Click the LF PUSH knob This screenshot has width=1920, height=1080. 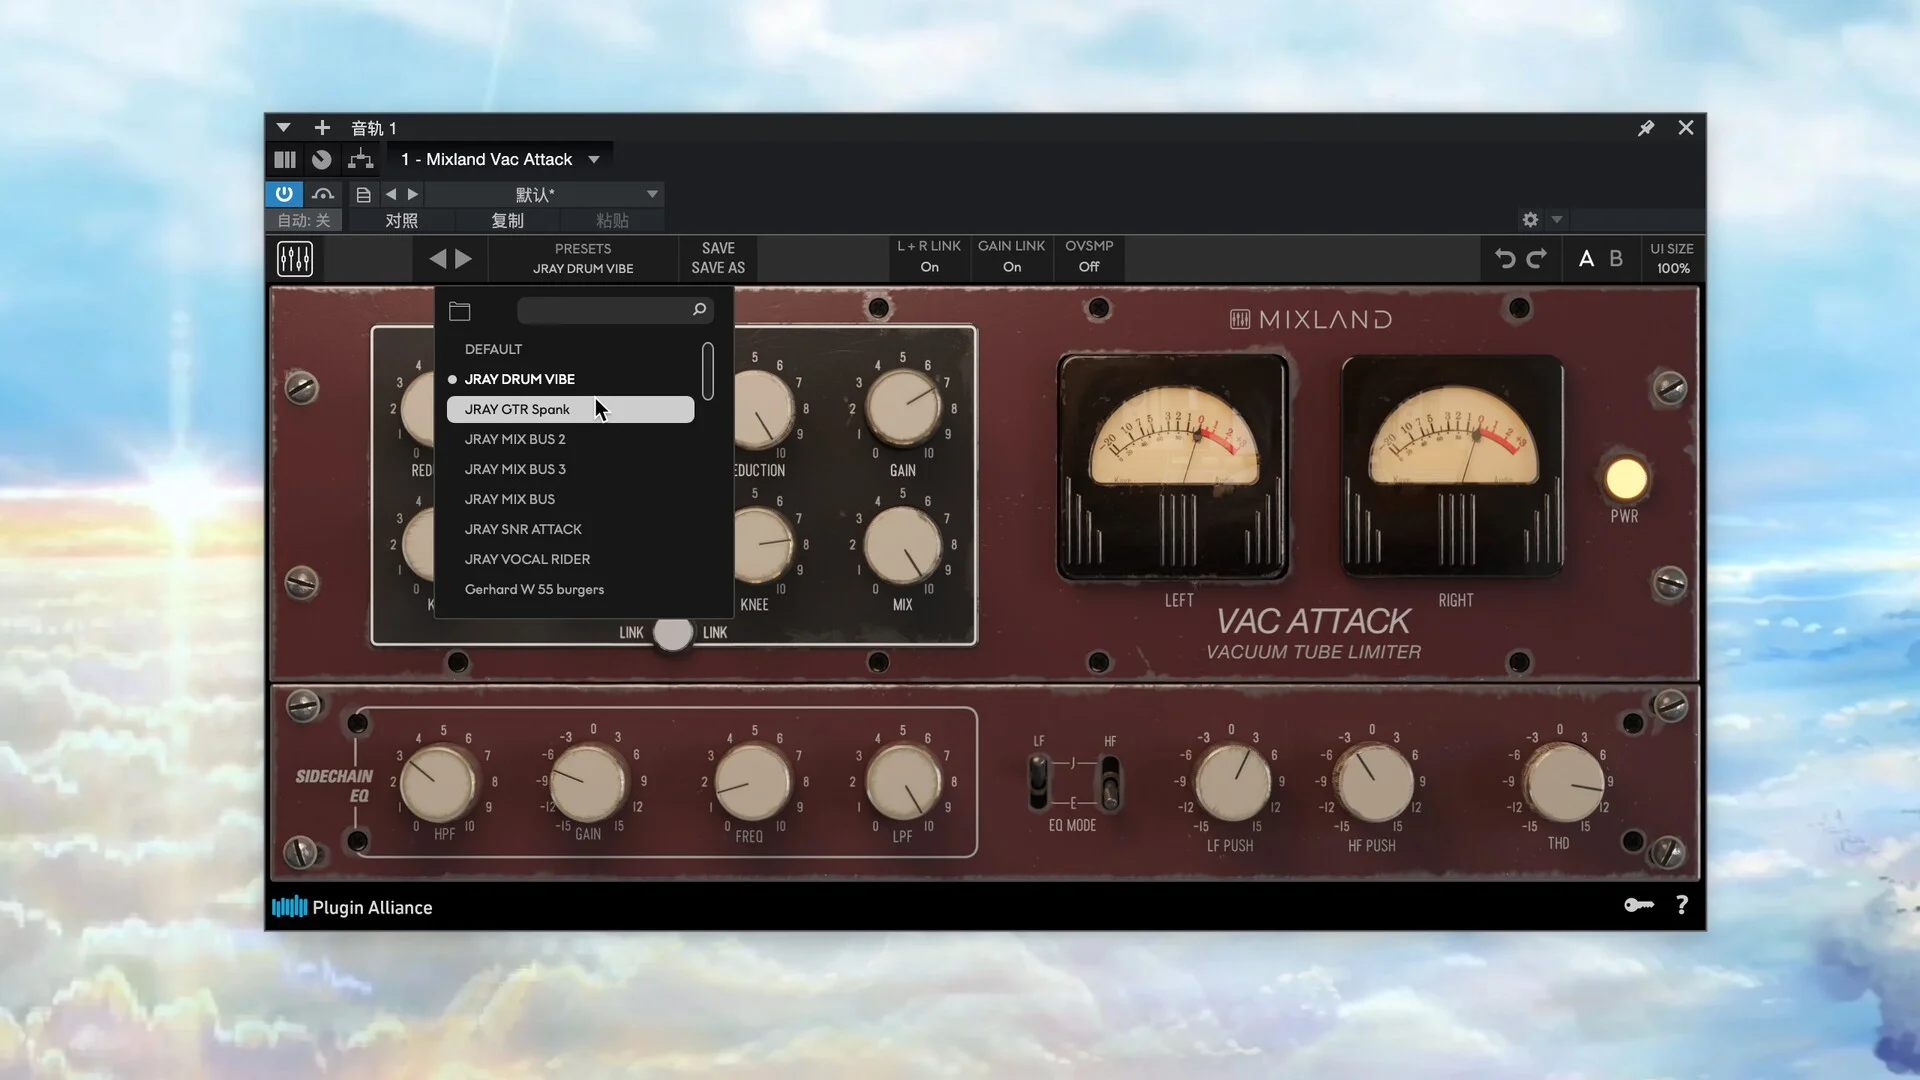[1233, 782]
